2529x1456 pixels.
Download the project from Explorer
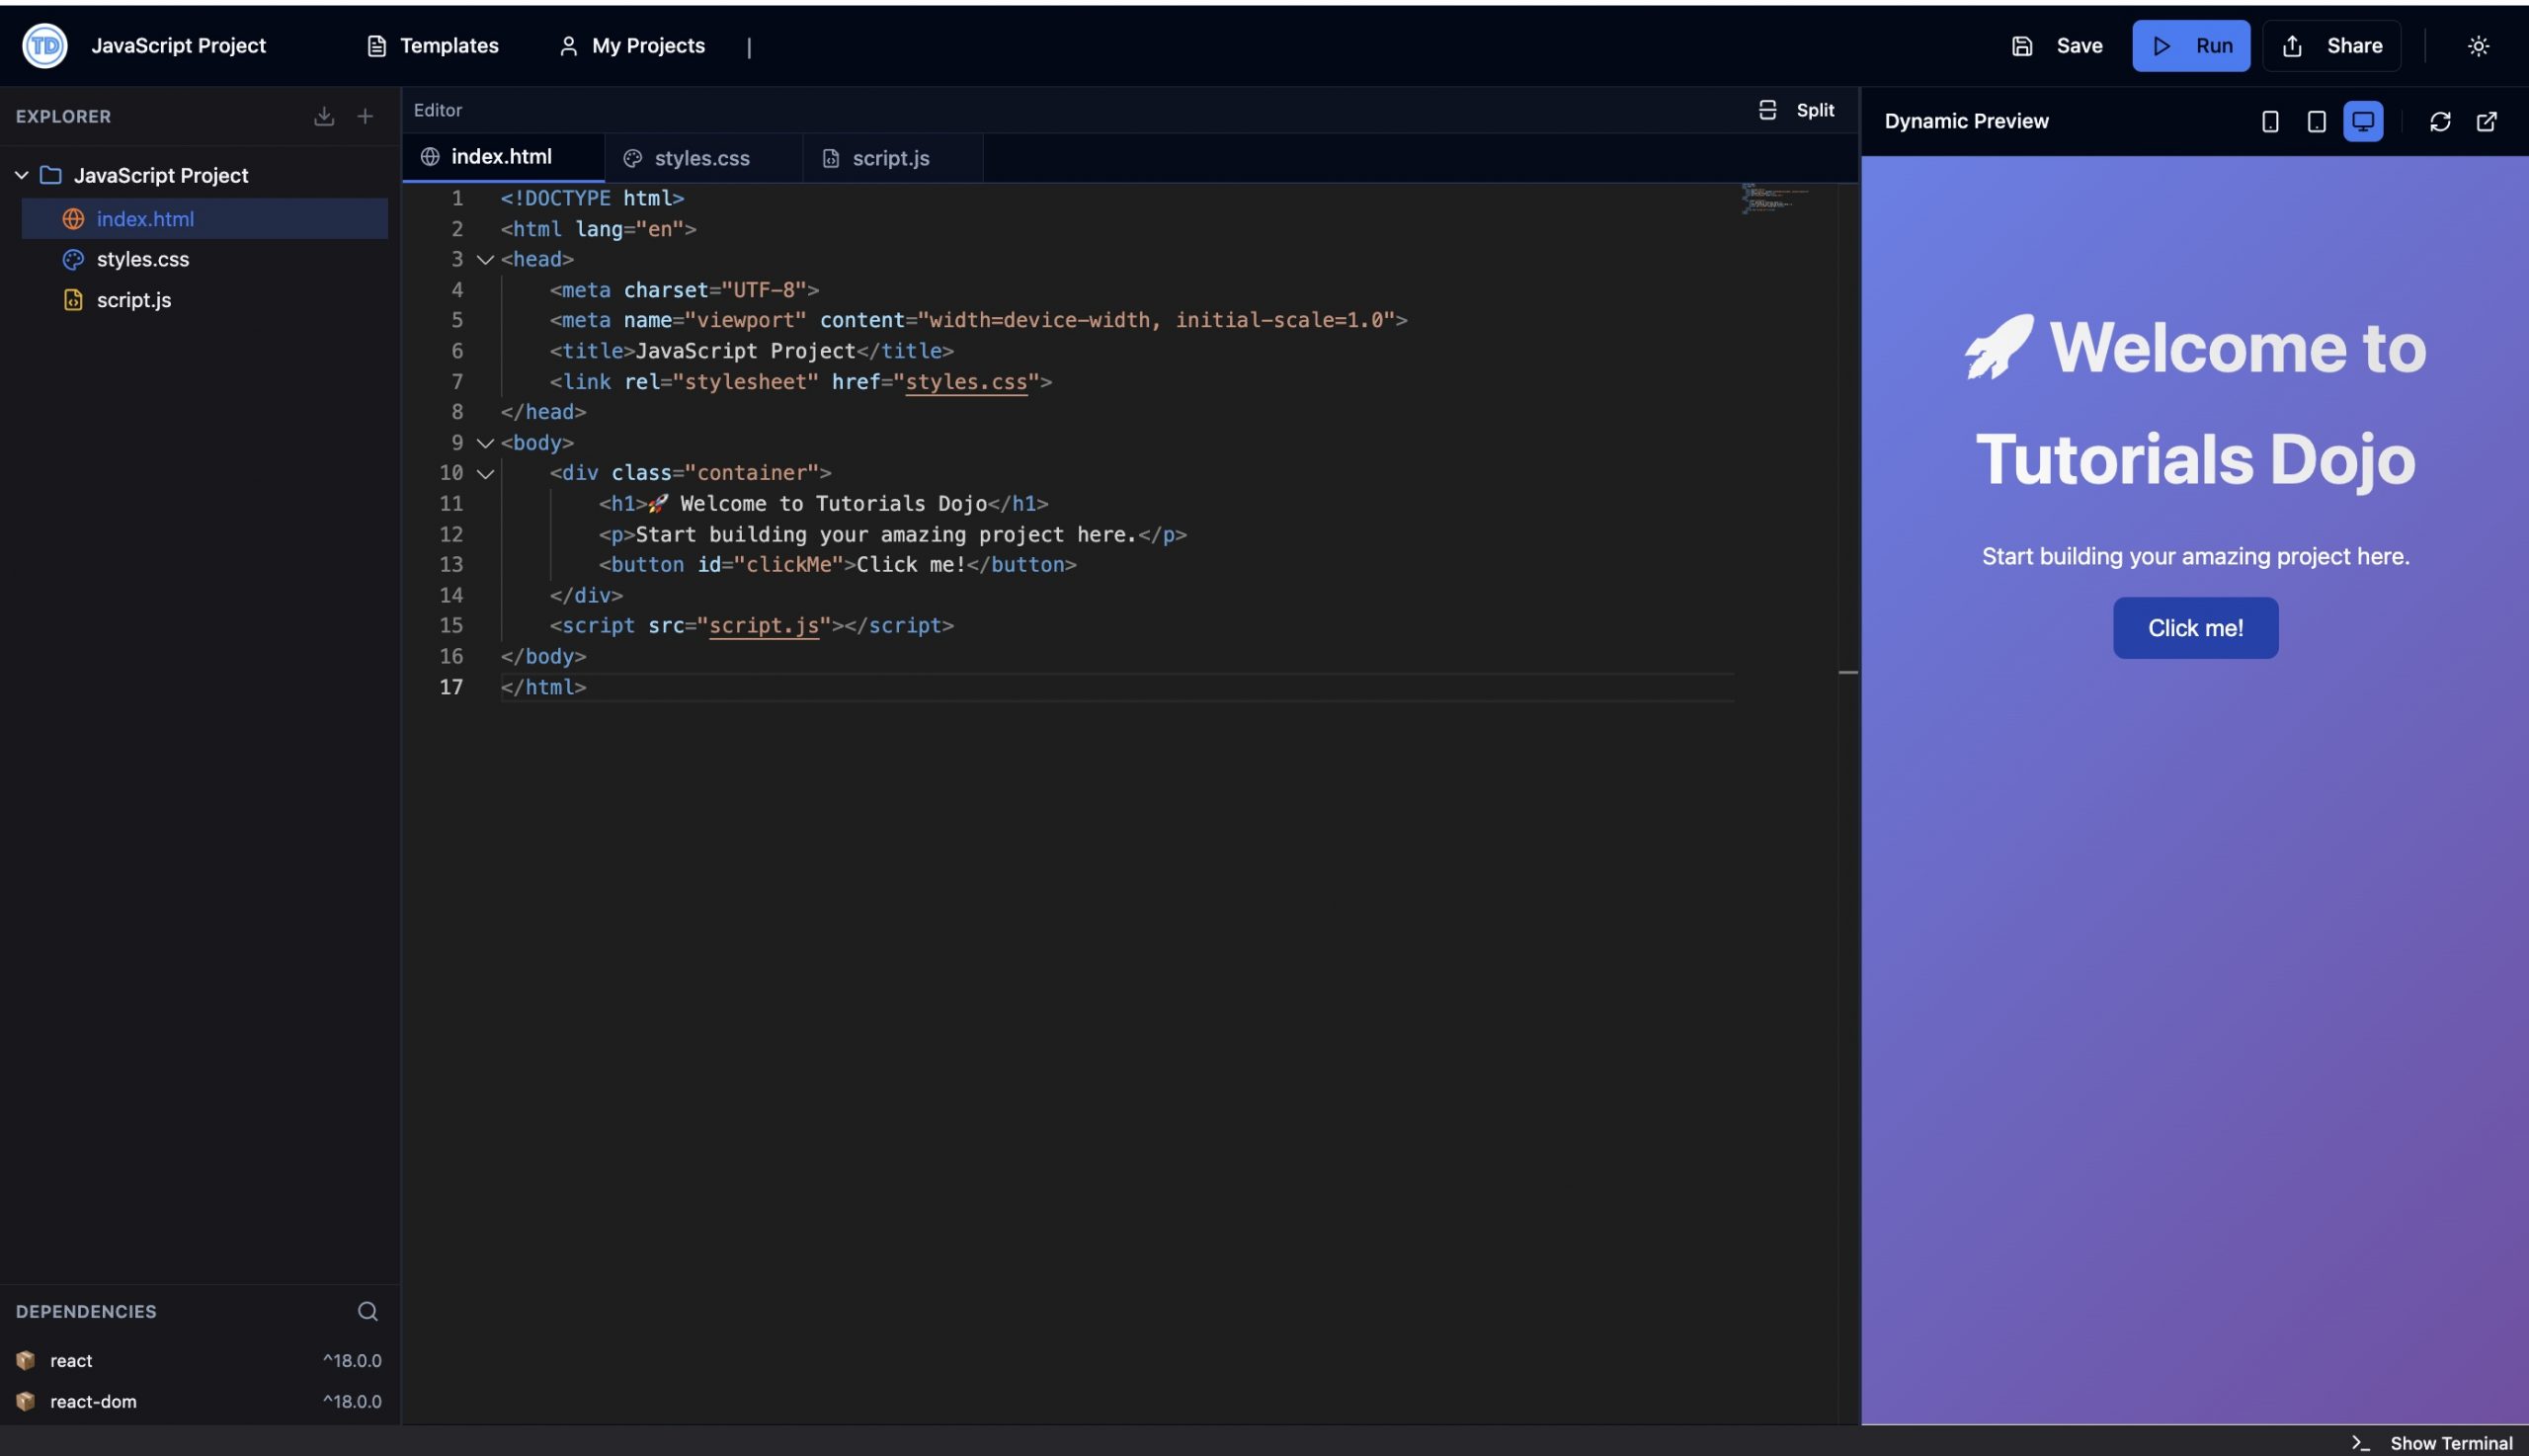click(324, 116)
